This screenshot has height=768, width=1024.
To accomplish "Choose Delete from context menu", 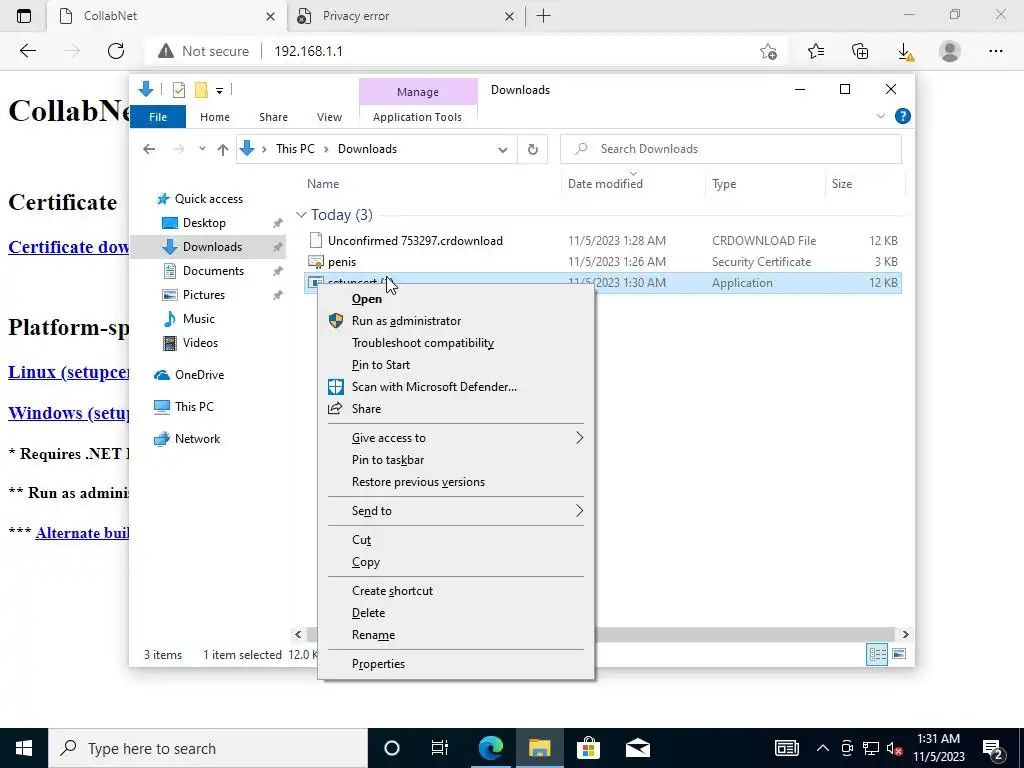I will point(456,613).
